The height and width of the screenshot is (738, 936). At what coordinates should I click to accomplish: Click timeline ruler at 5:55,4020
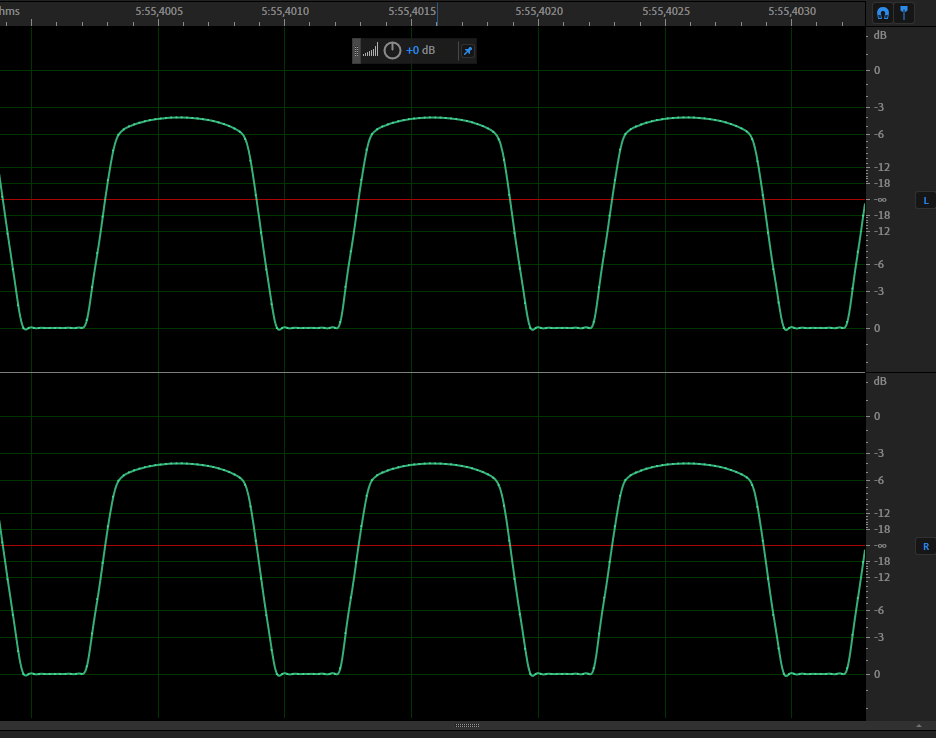(539, 11)
